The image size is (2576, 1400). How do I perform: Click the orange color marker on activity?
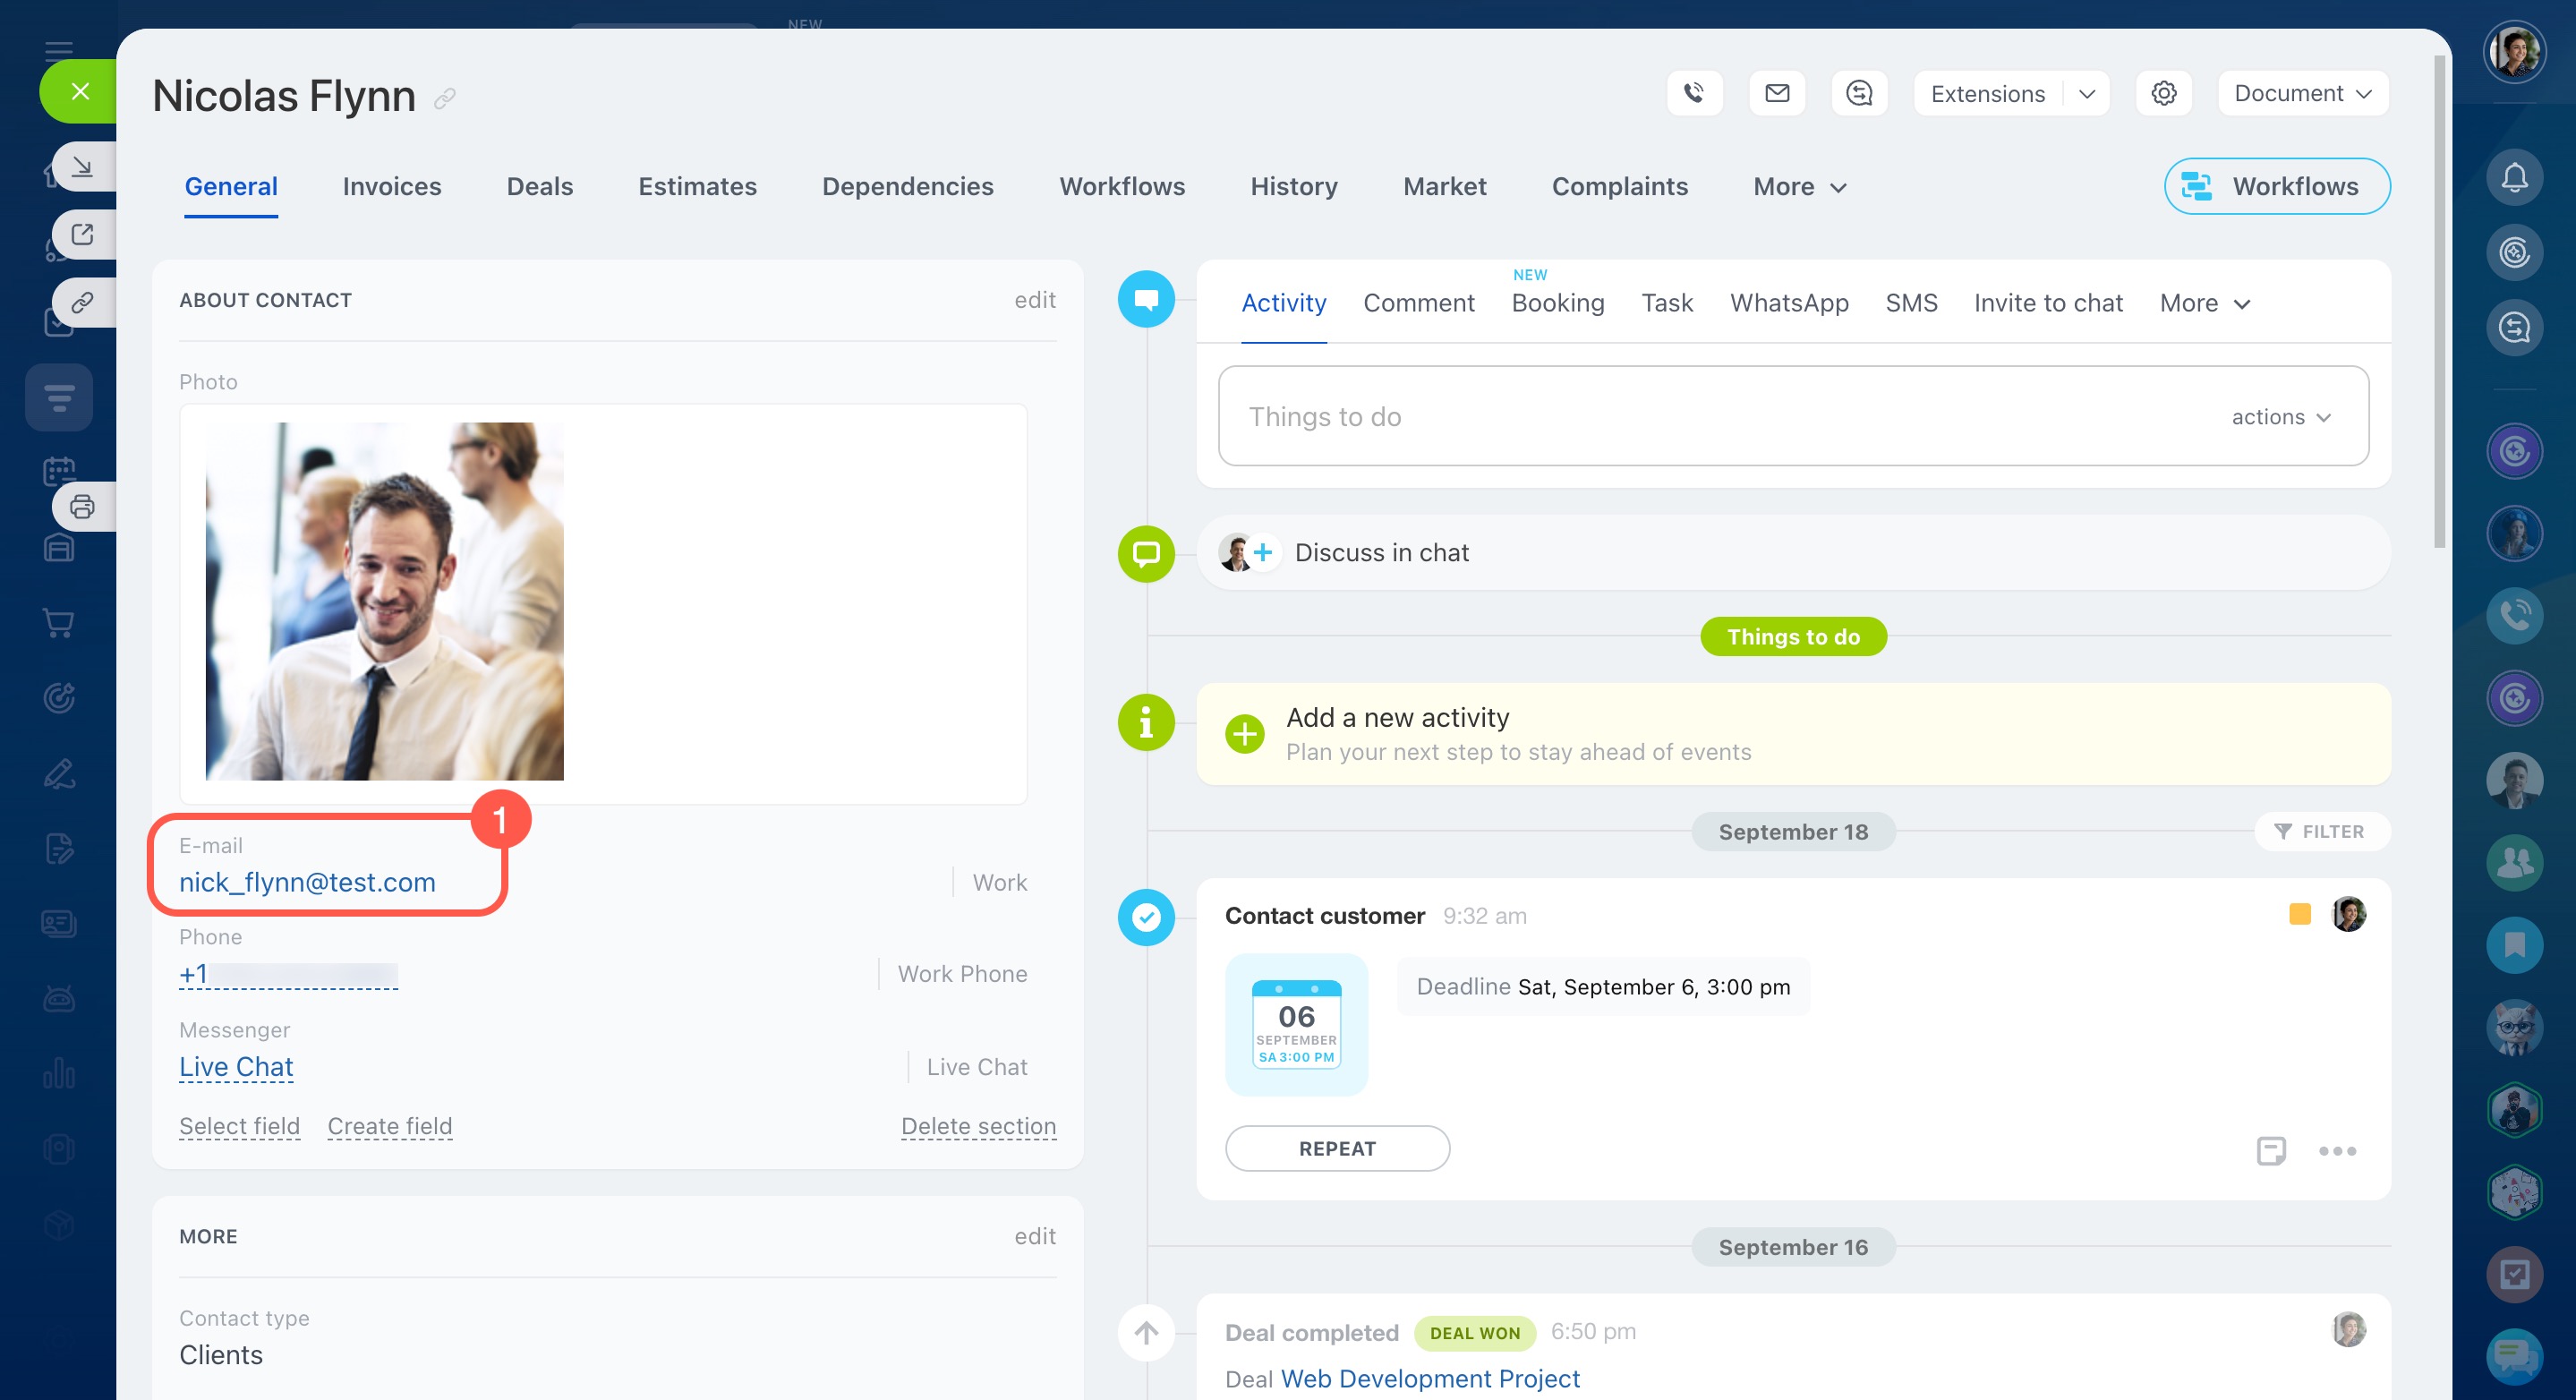click(2299, 914)
